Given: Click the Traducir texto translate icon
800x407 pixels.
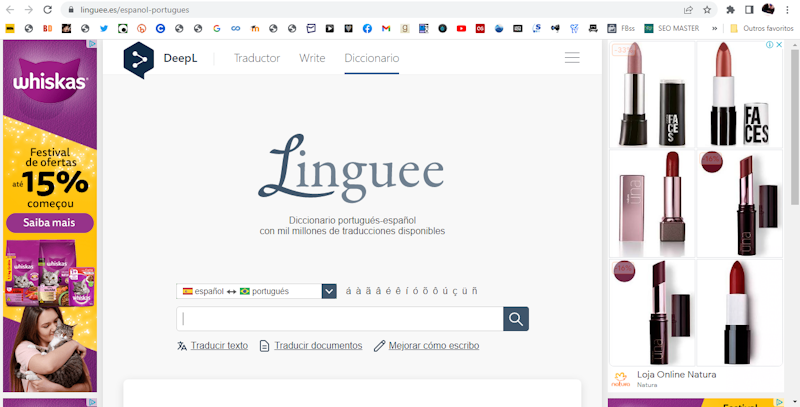Looking at the screenshot, I should click(182, 346).
